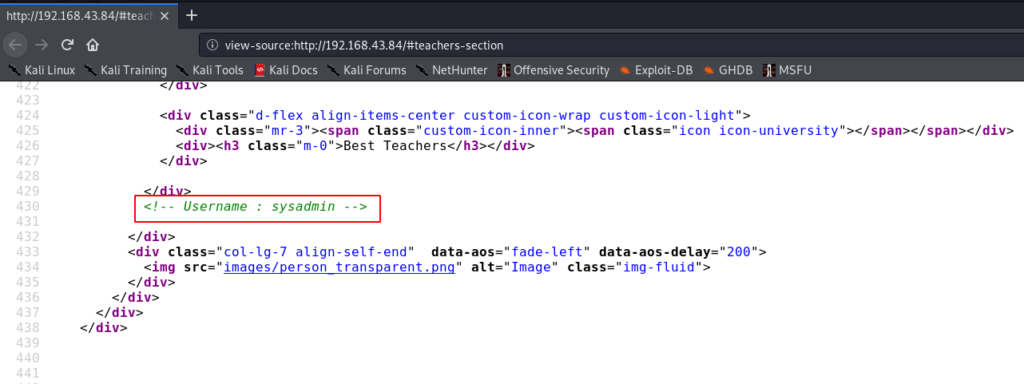This screenshot has width=1024, height=384.
Task: Reload the page with refresh icon
Action: [67, 45]
